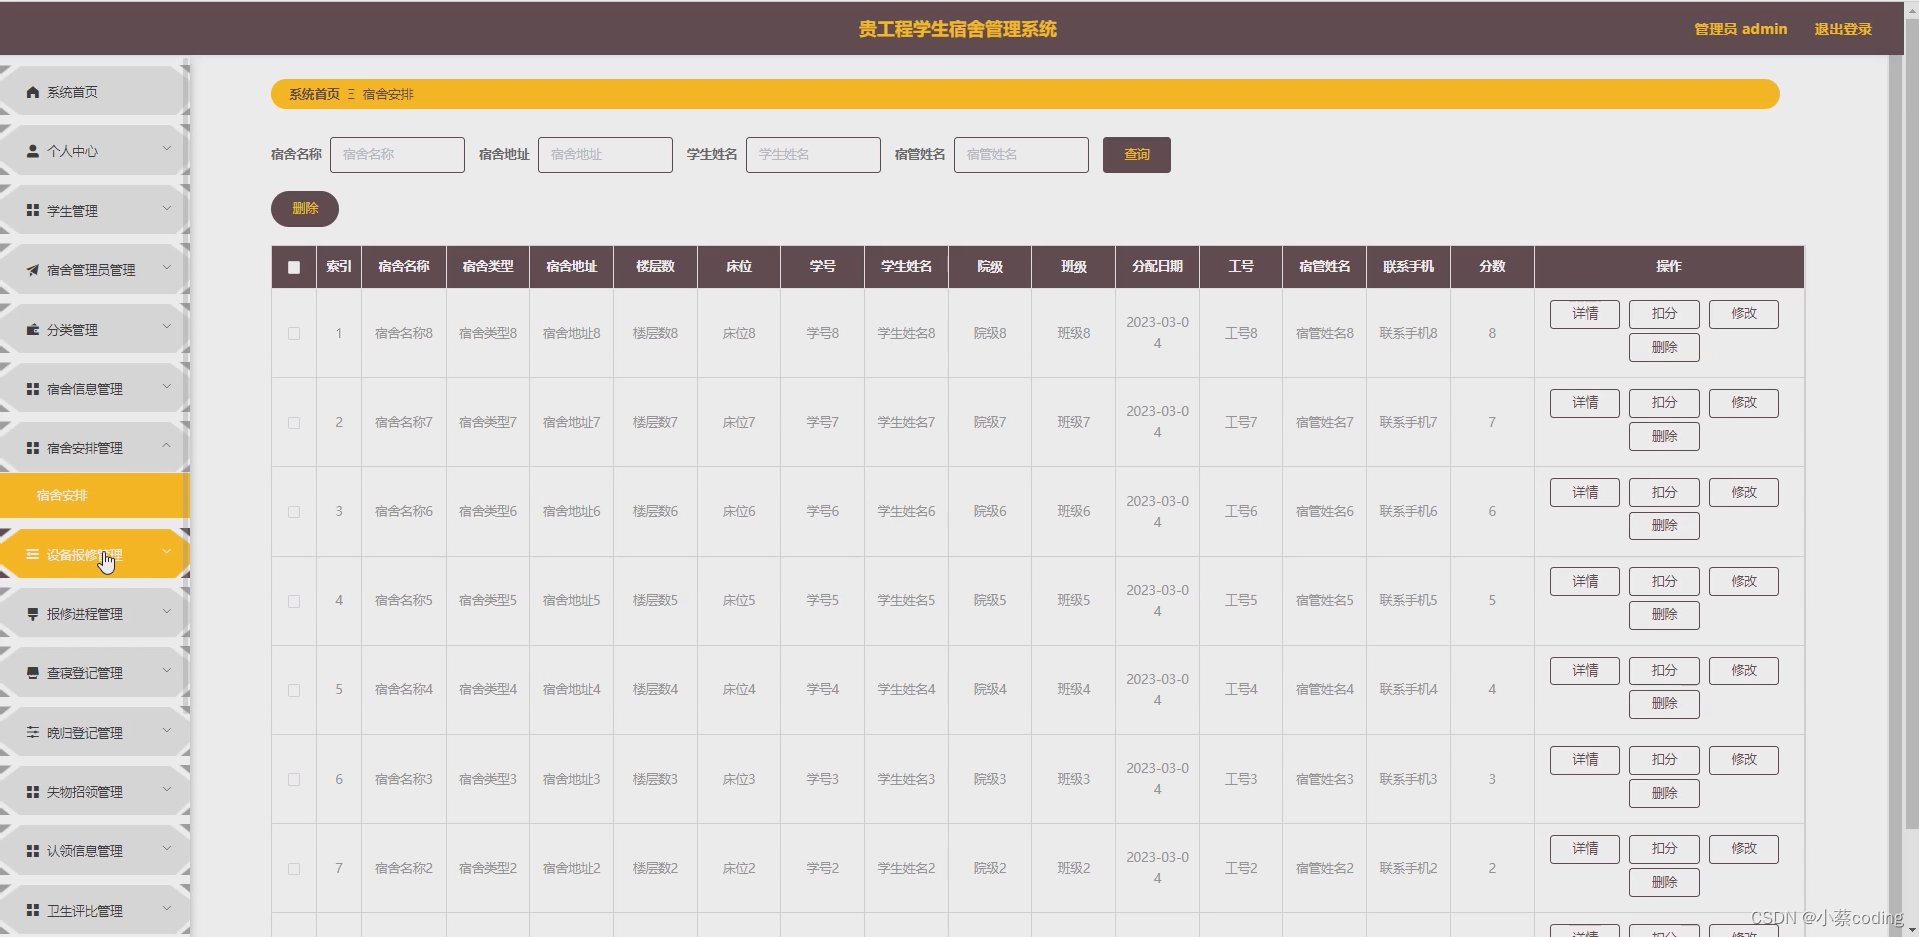
Task: Check the row checkbox for 宿舍名称8
Action: point(294,333)
